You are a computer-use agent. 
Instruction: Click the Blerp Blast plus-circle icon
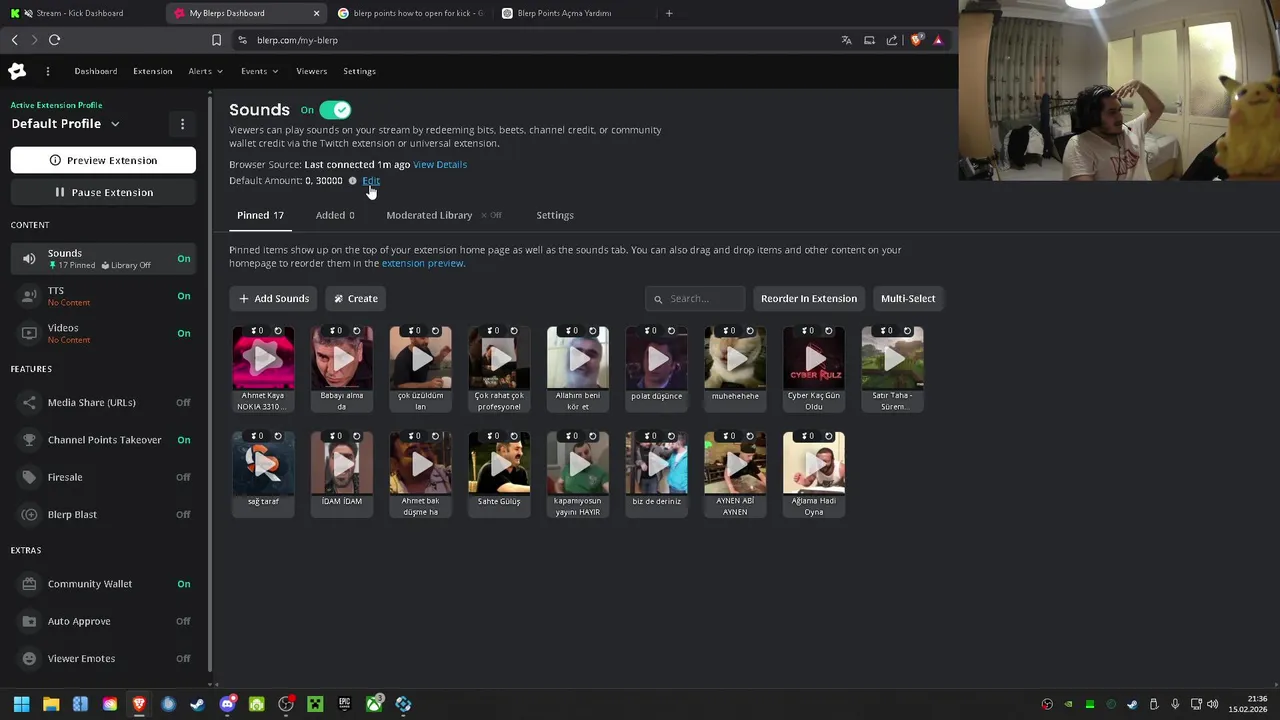click(29, 515)
